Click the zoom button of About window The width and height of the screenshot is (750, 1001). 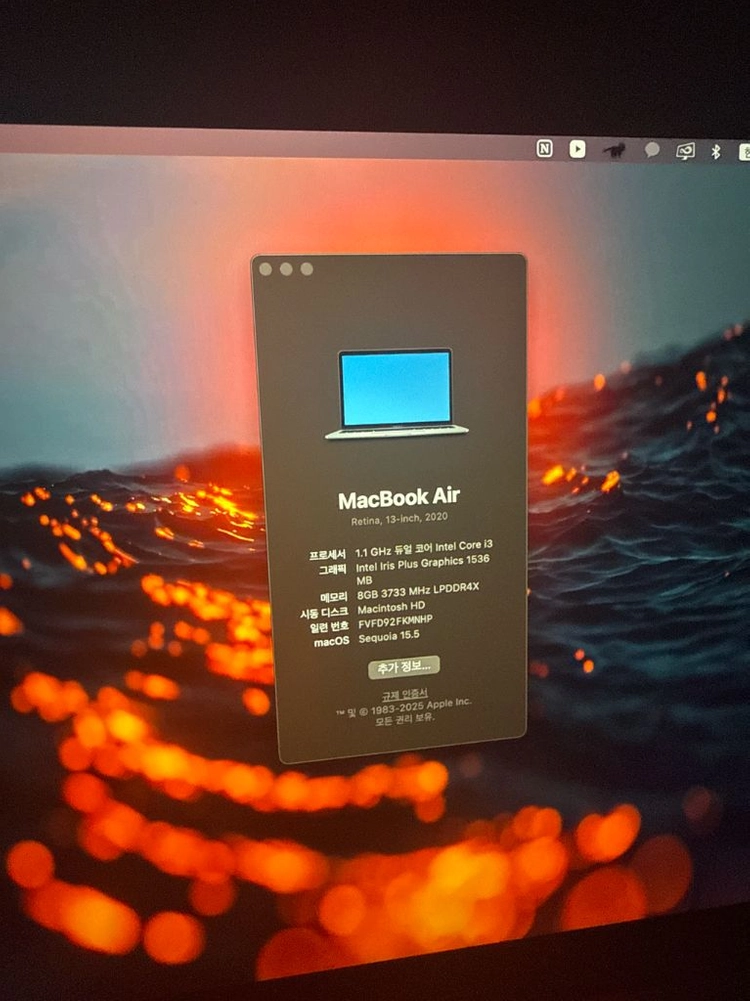[306, 269]
